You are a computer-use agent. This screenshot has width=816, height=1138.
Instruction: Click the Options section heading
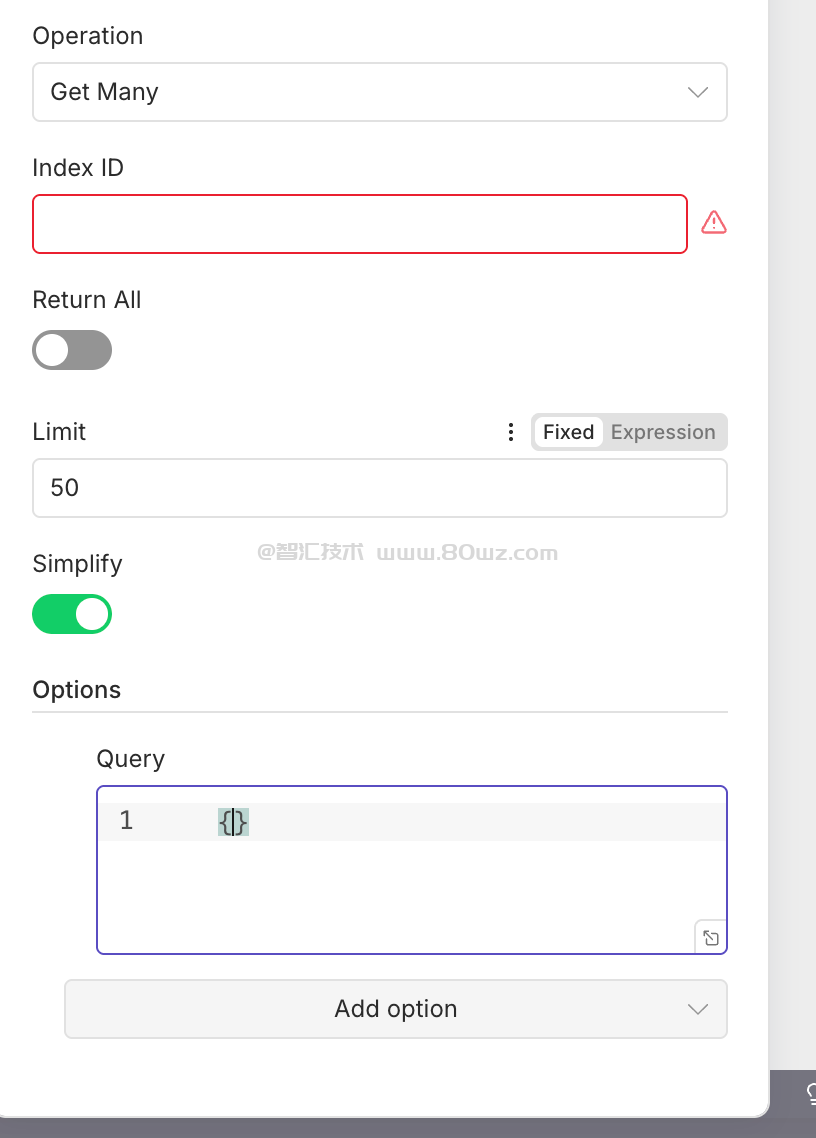coord(77,690)
